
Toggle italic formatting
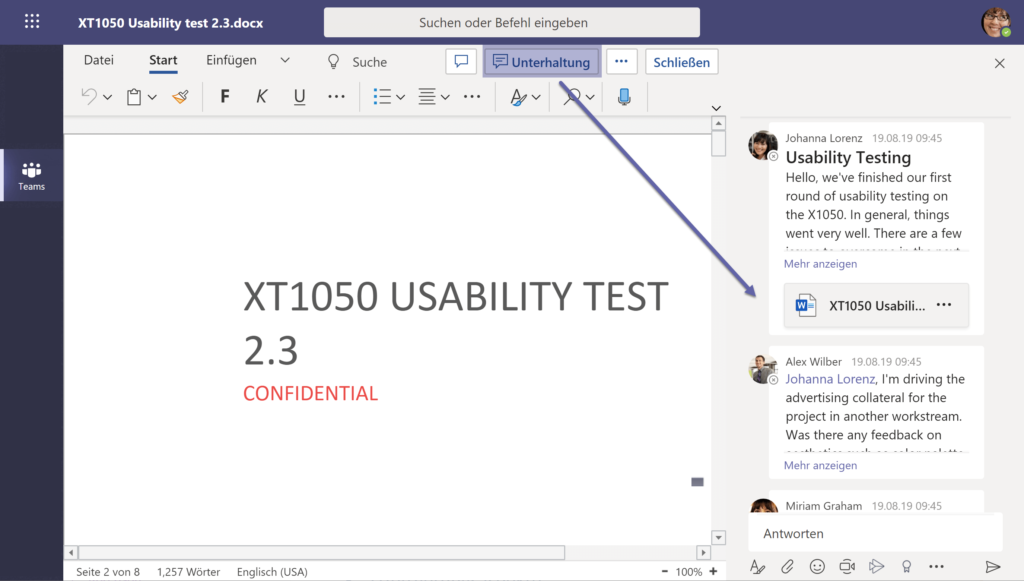(x=261, y=96)
